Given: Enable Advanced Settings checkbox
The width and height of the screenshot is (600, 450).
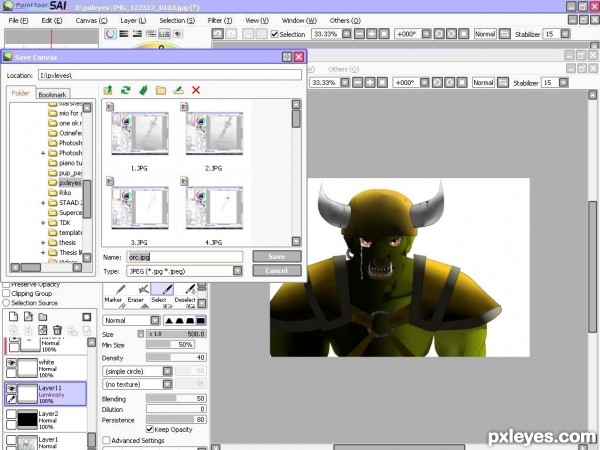Looking at the screenshot, I should click(x=106, y=440).
